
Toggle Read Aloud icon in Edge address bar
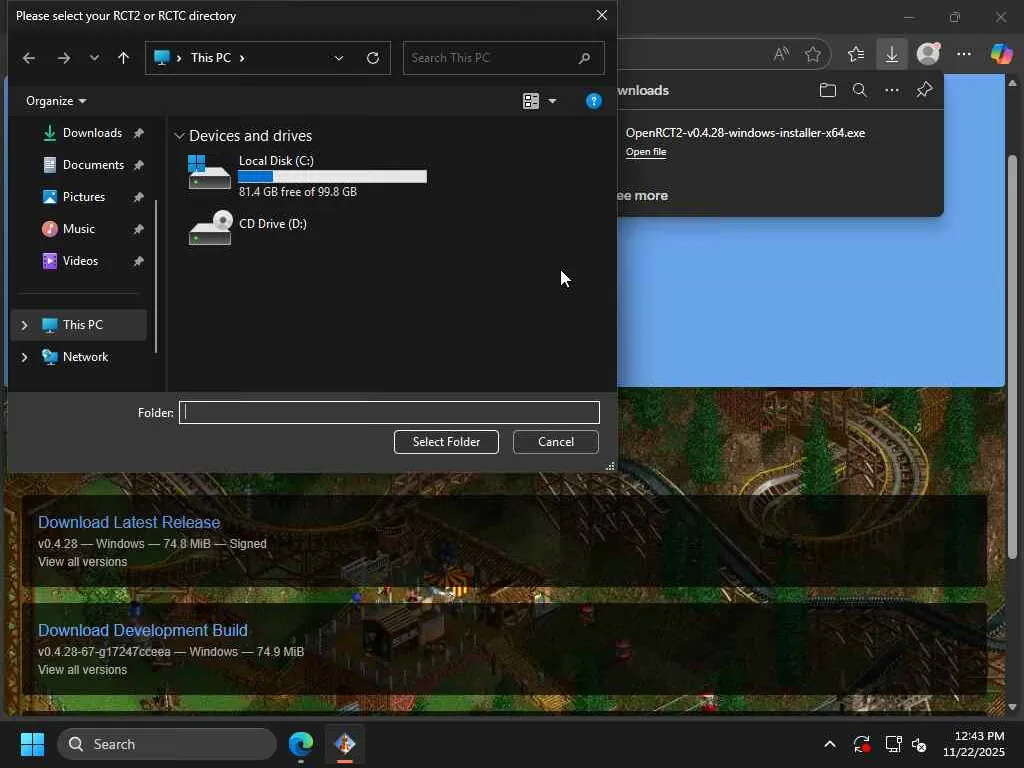pos(781,54)
